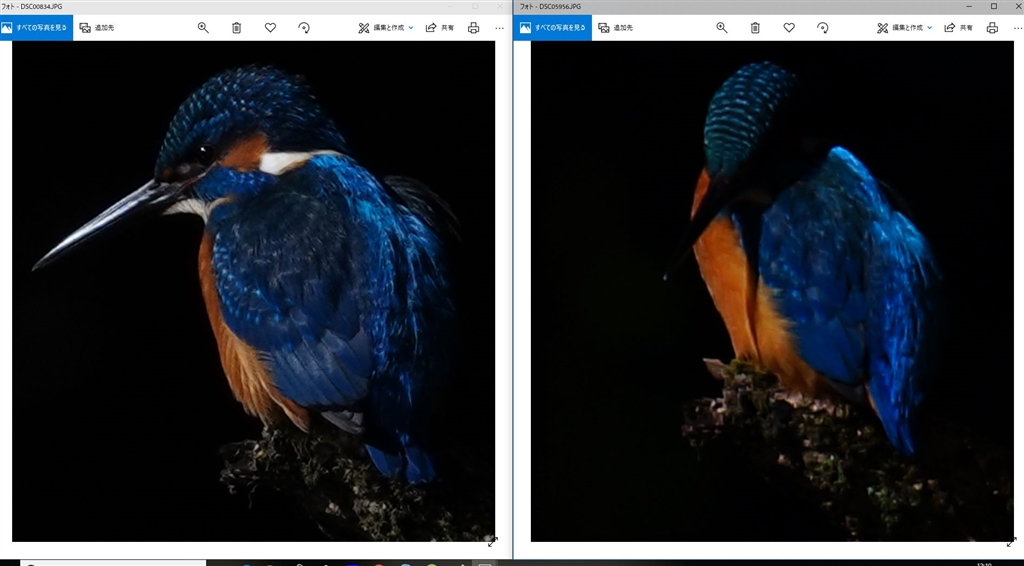
Task: Click すべての写真を見る in the DSC00834.JPG window
Action: 37,28
